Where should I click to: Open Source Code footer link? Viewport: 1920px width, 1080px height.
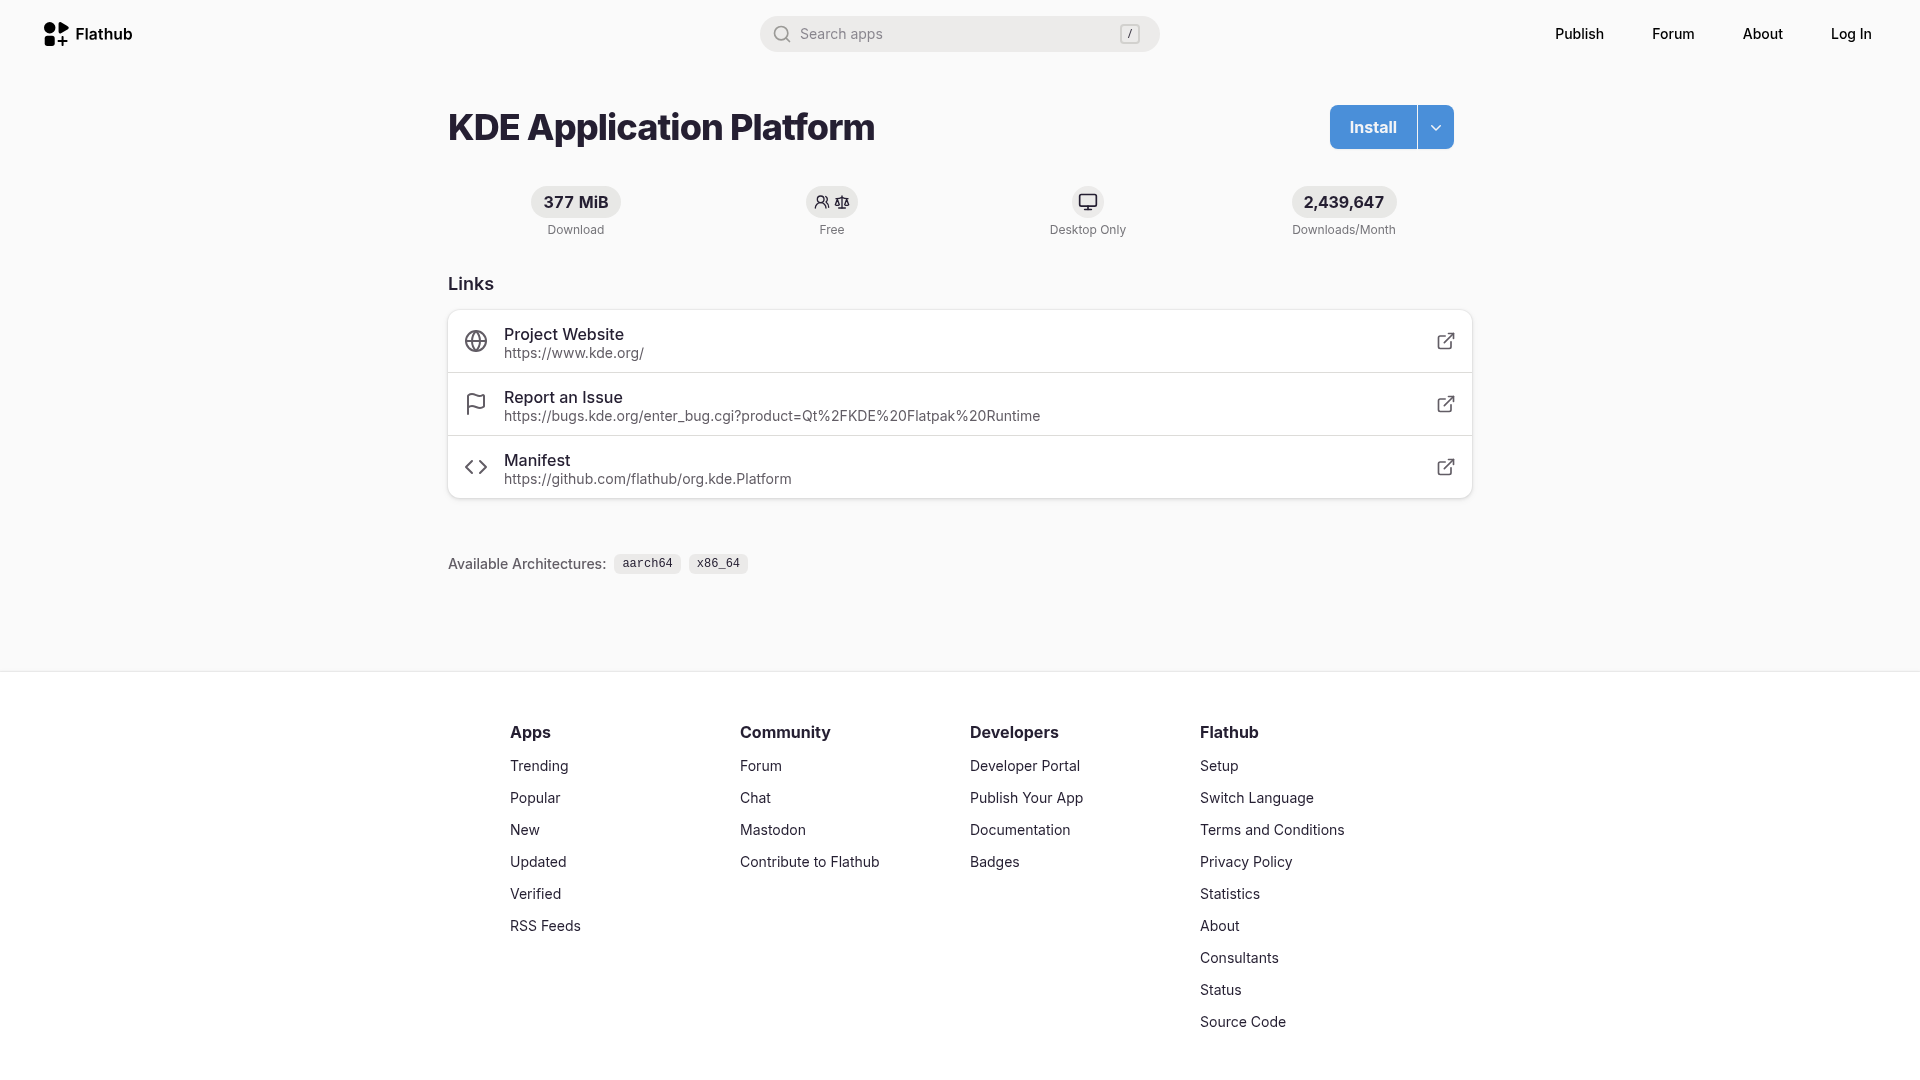(1243, 1022)
